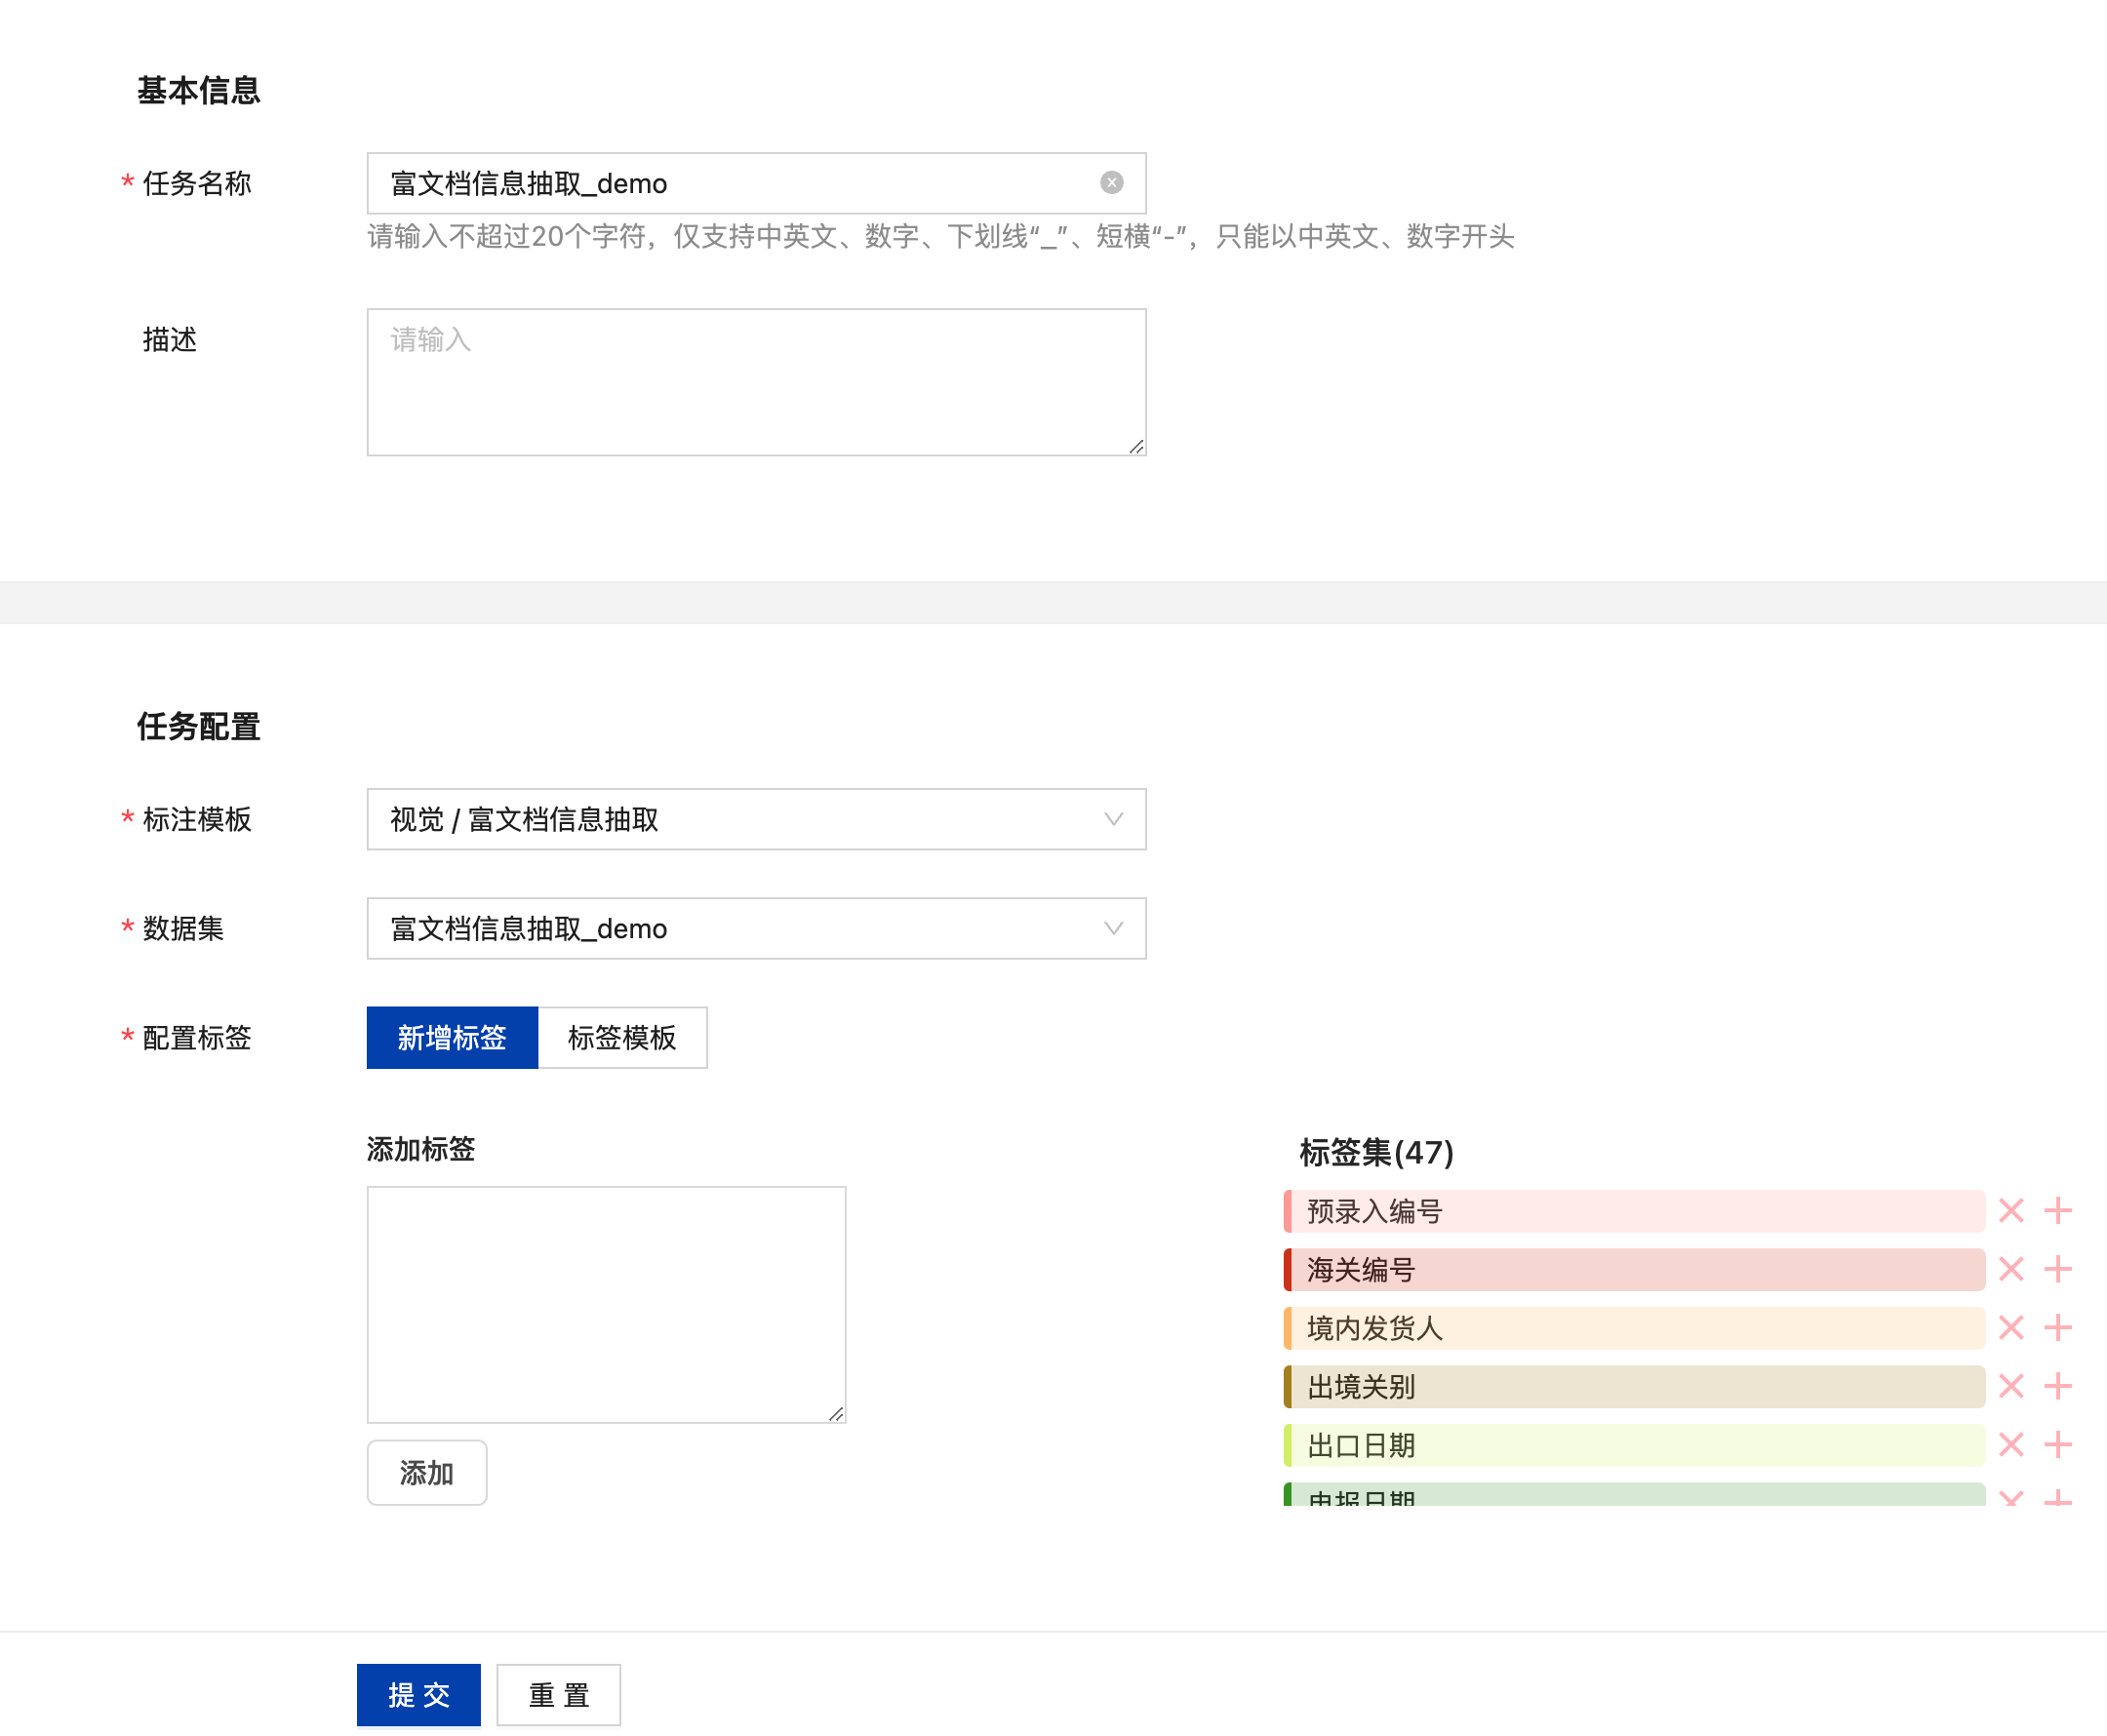This screenshot has width=2107, height=1736.
Task: Click the 标签集(47) heading
Action: coord(1376,1152)
